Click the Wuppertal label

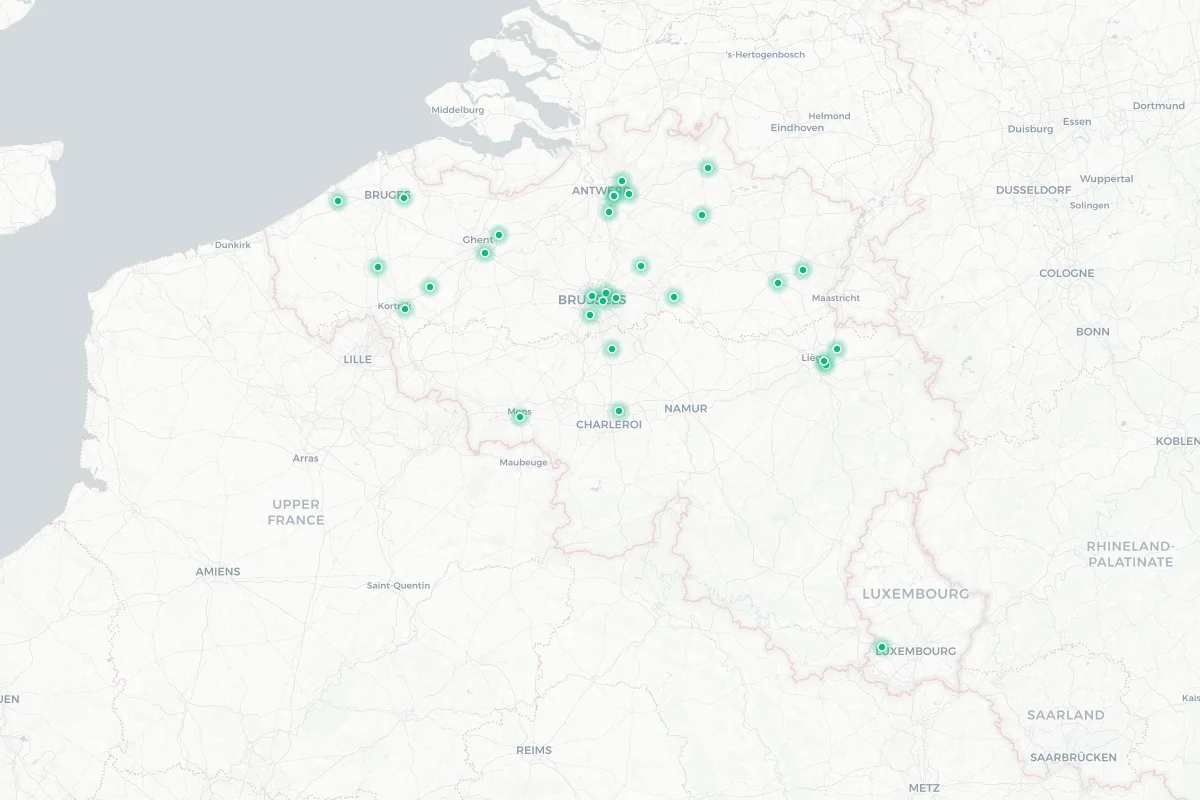pos(1107,178)
